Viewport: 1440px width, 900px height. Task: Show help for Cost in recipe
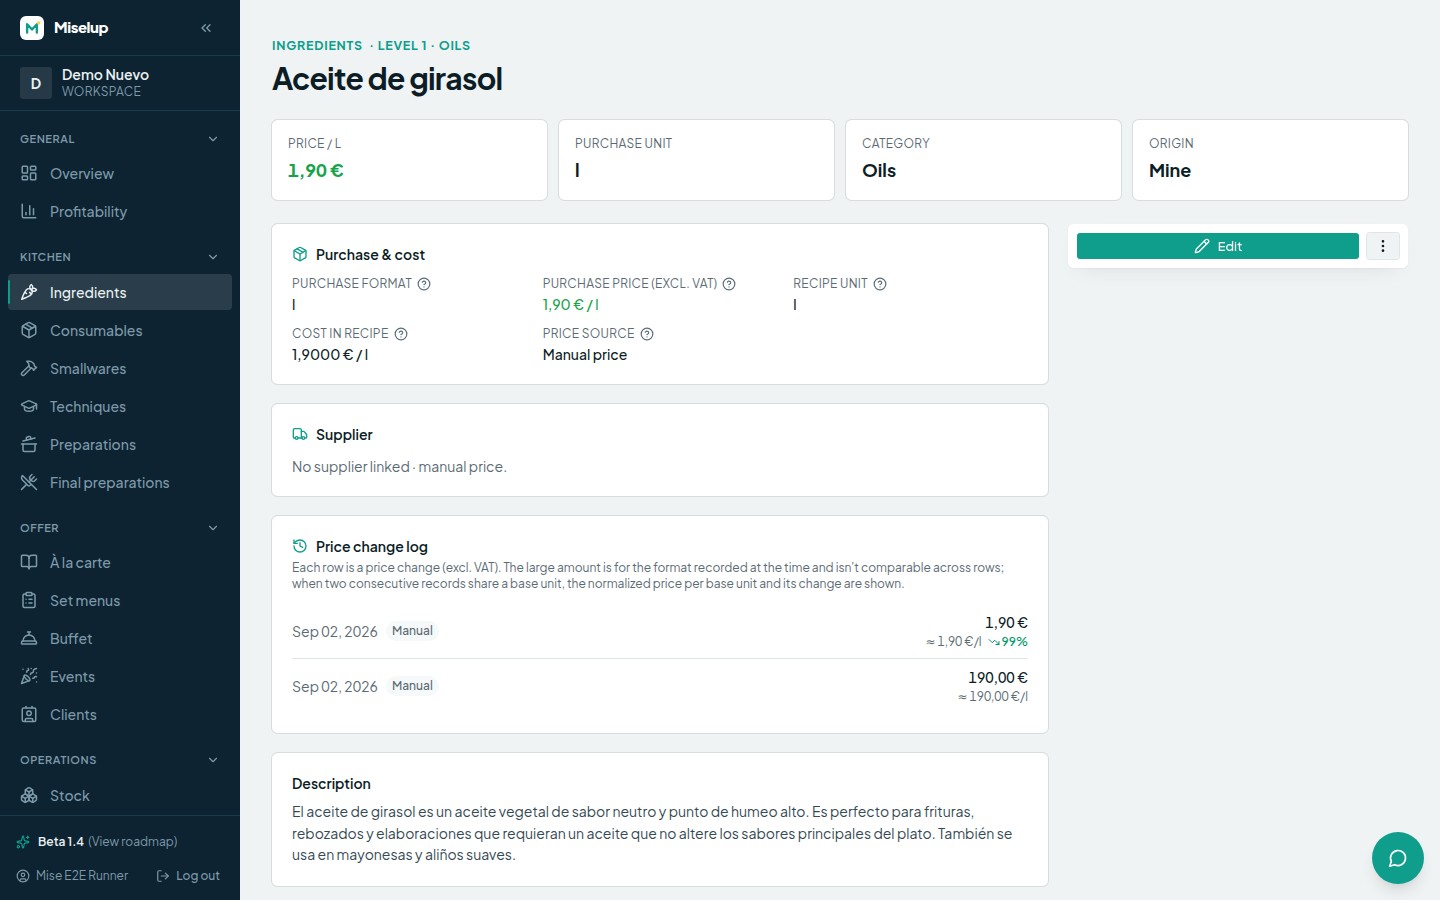point(401,334)
